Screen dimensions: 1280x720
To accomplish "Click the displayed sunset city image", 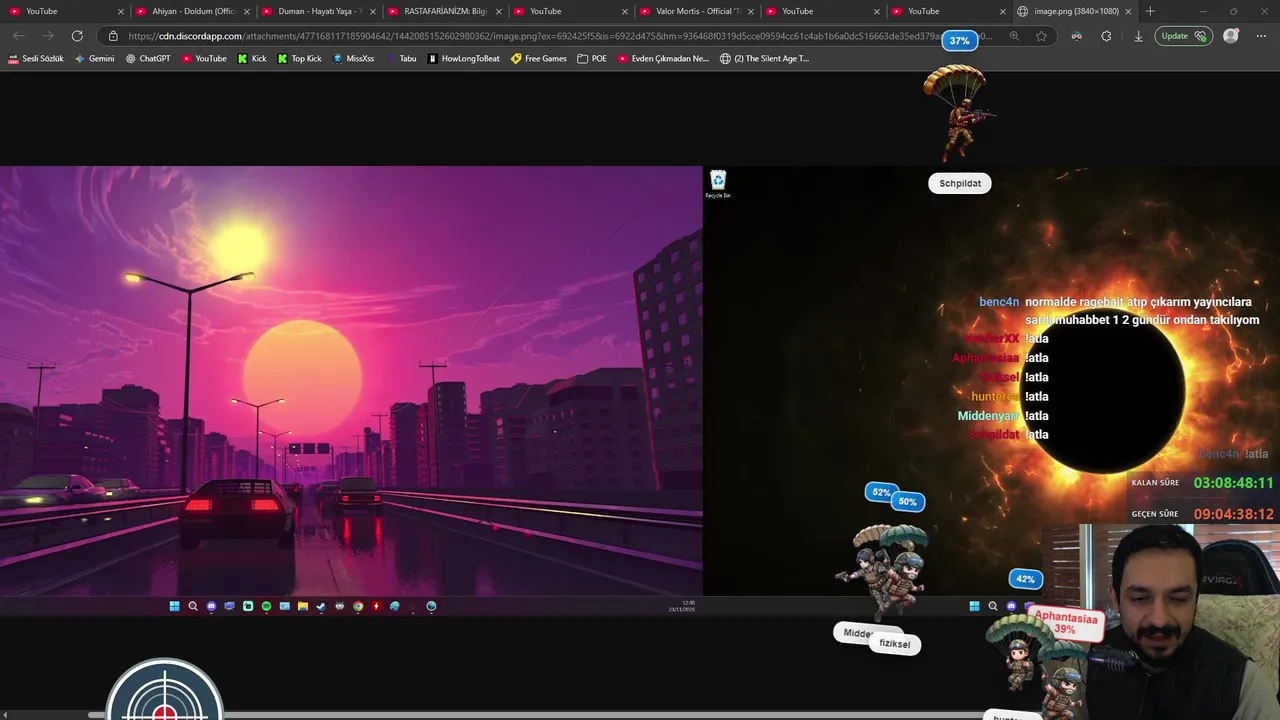I will 351,381.
